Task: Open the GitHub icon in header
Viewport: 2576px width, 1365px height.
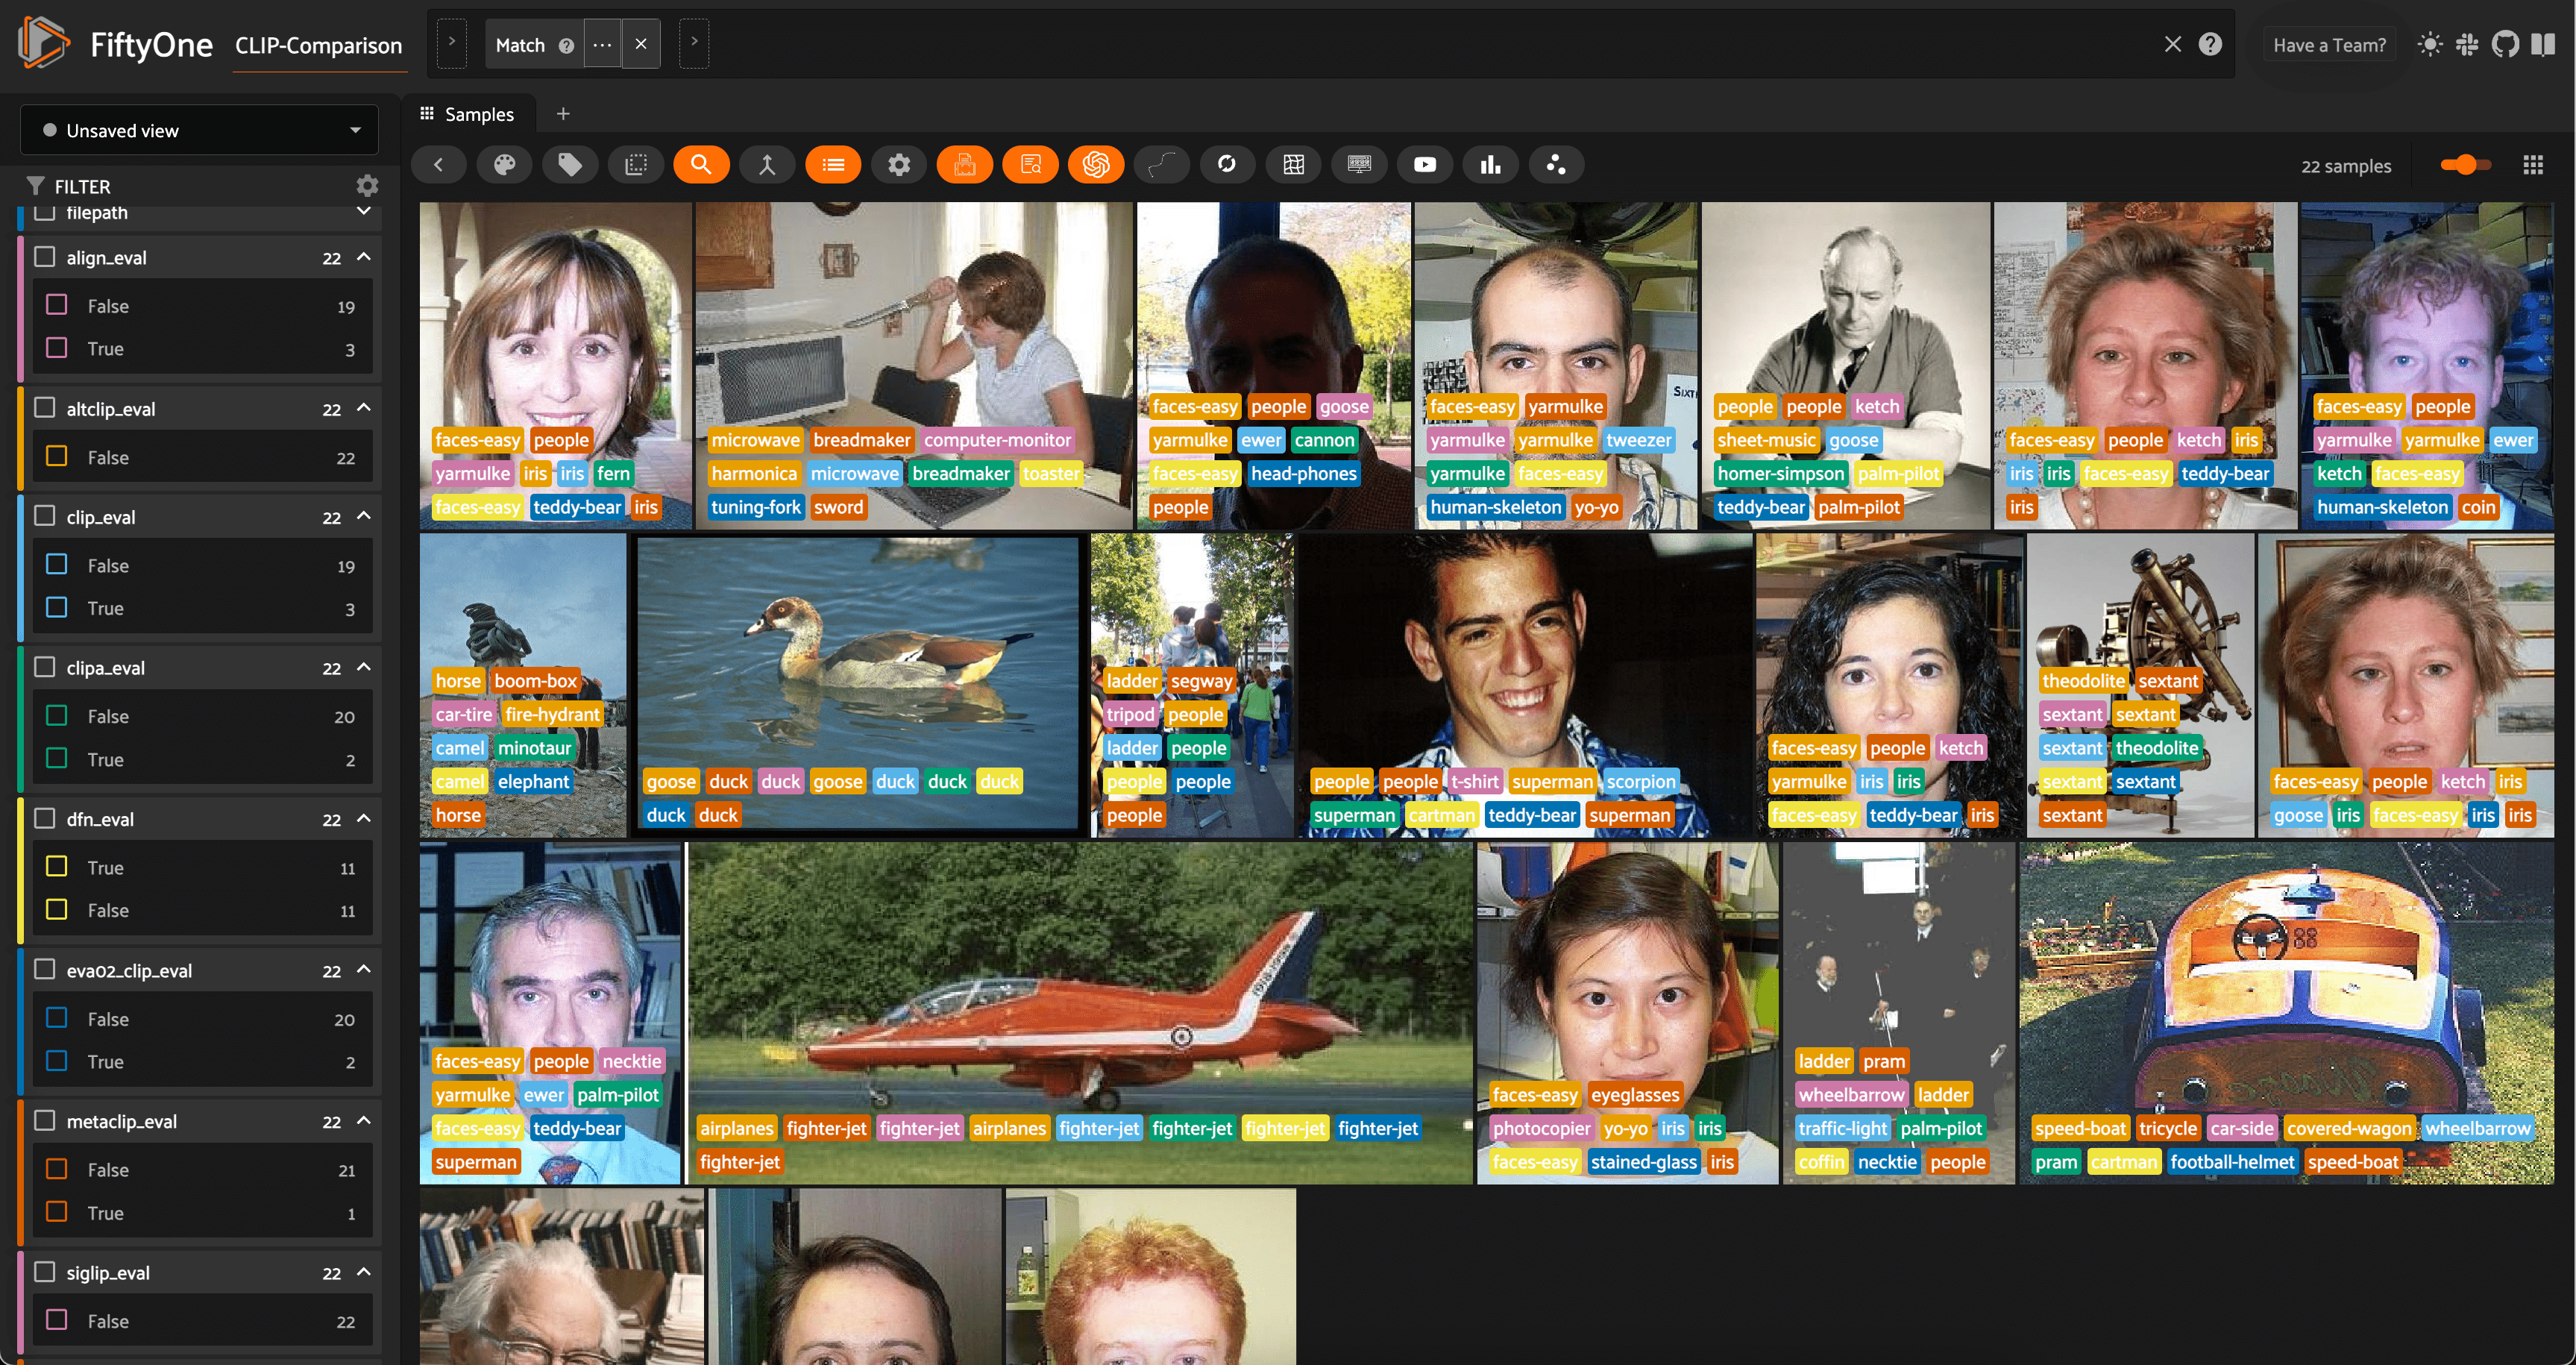Action: (2505, 45)
